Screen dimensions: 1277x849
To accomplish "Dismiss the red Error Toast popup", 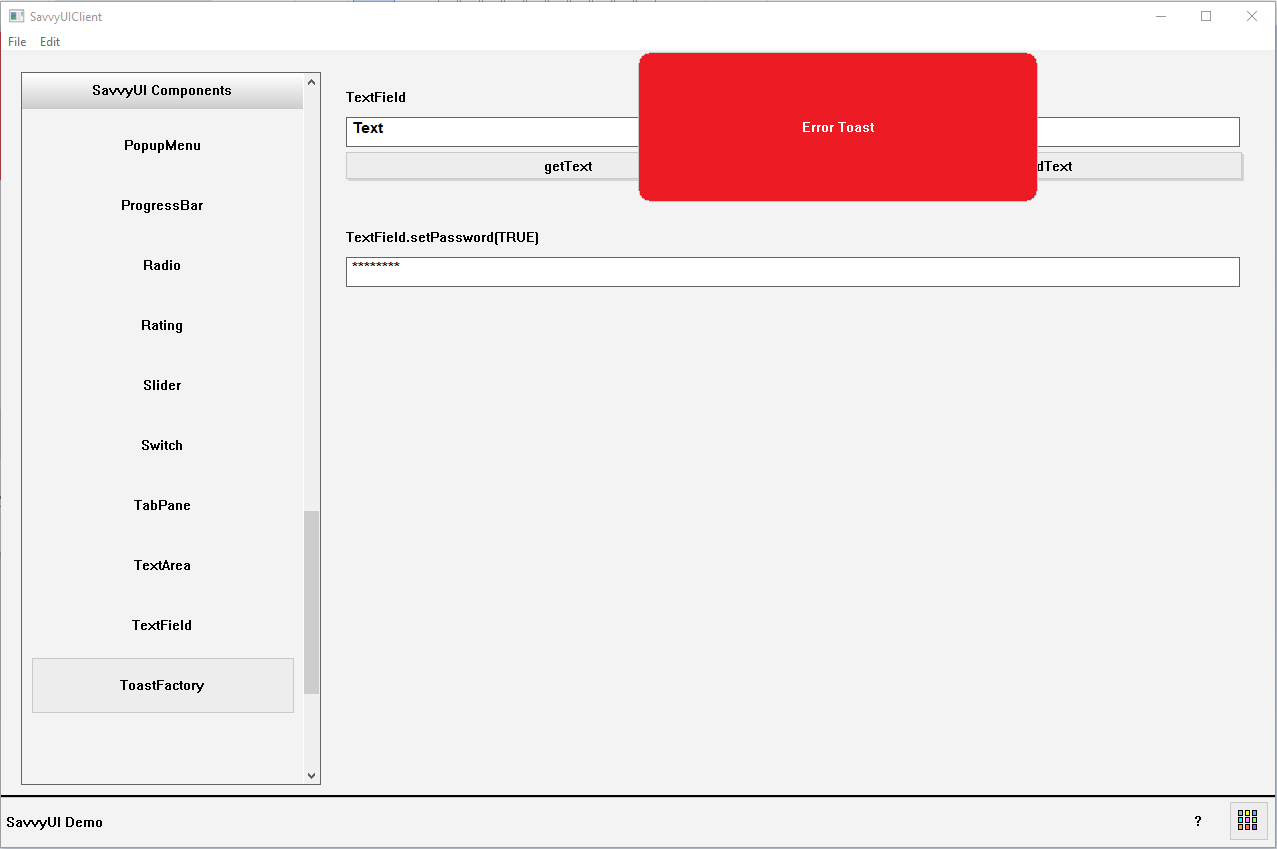I will [x=838, y=127].
